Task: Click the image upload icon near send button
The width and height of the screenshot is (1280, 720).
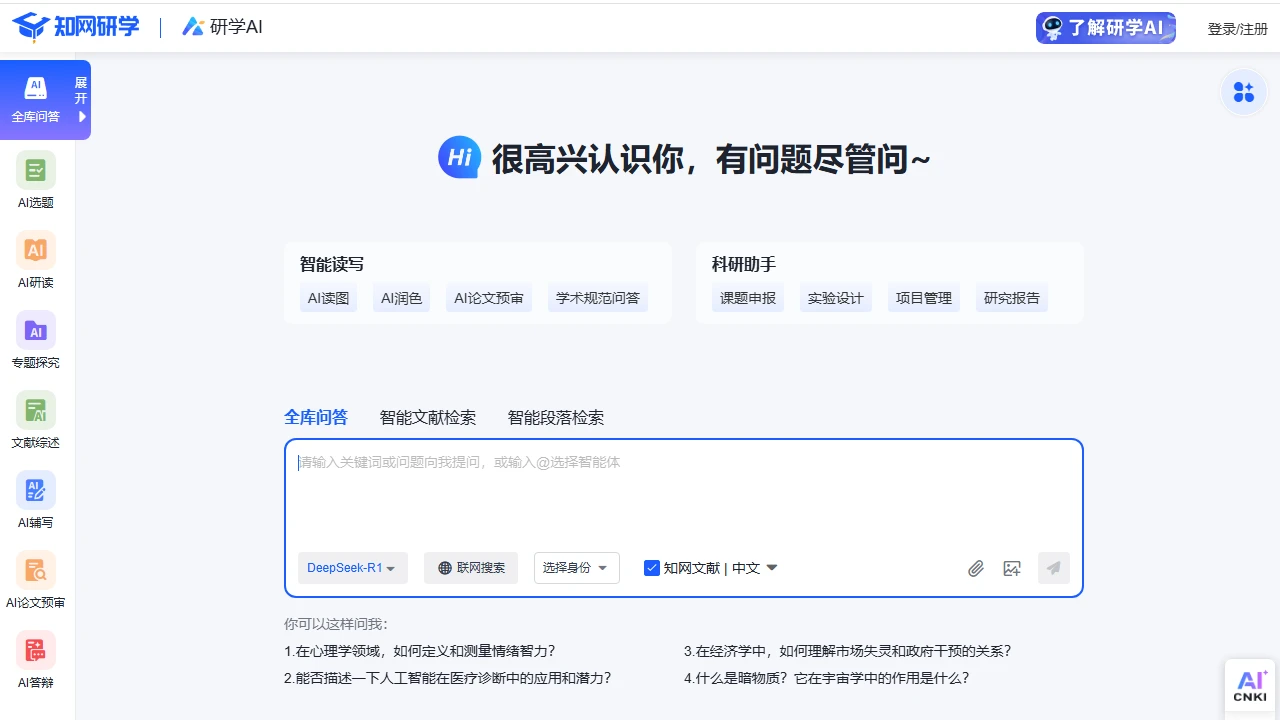Action: (1012, 568)
